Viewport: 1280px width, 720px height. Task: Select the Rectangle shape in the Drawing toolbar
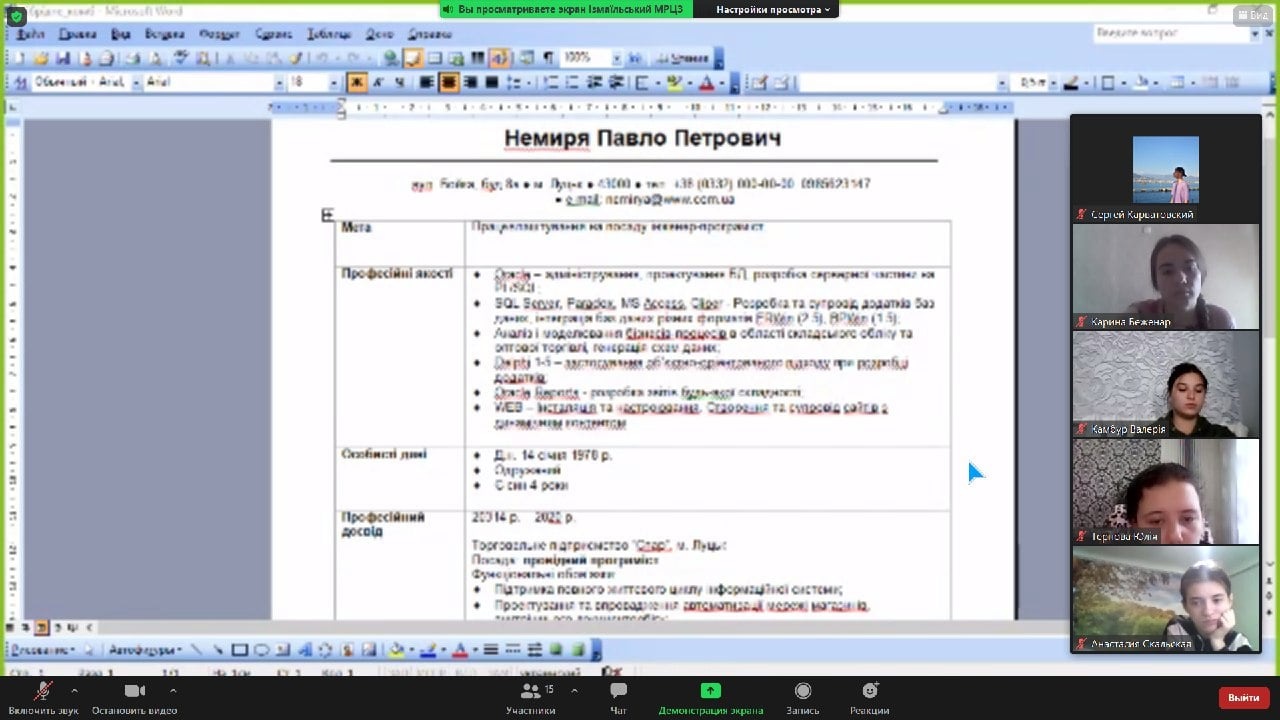(240, 650)
